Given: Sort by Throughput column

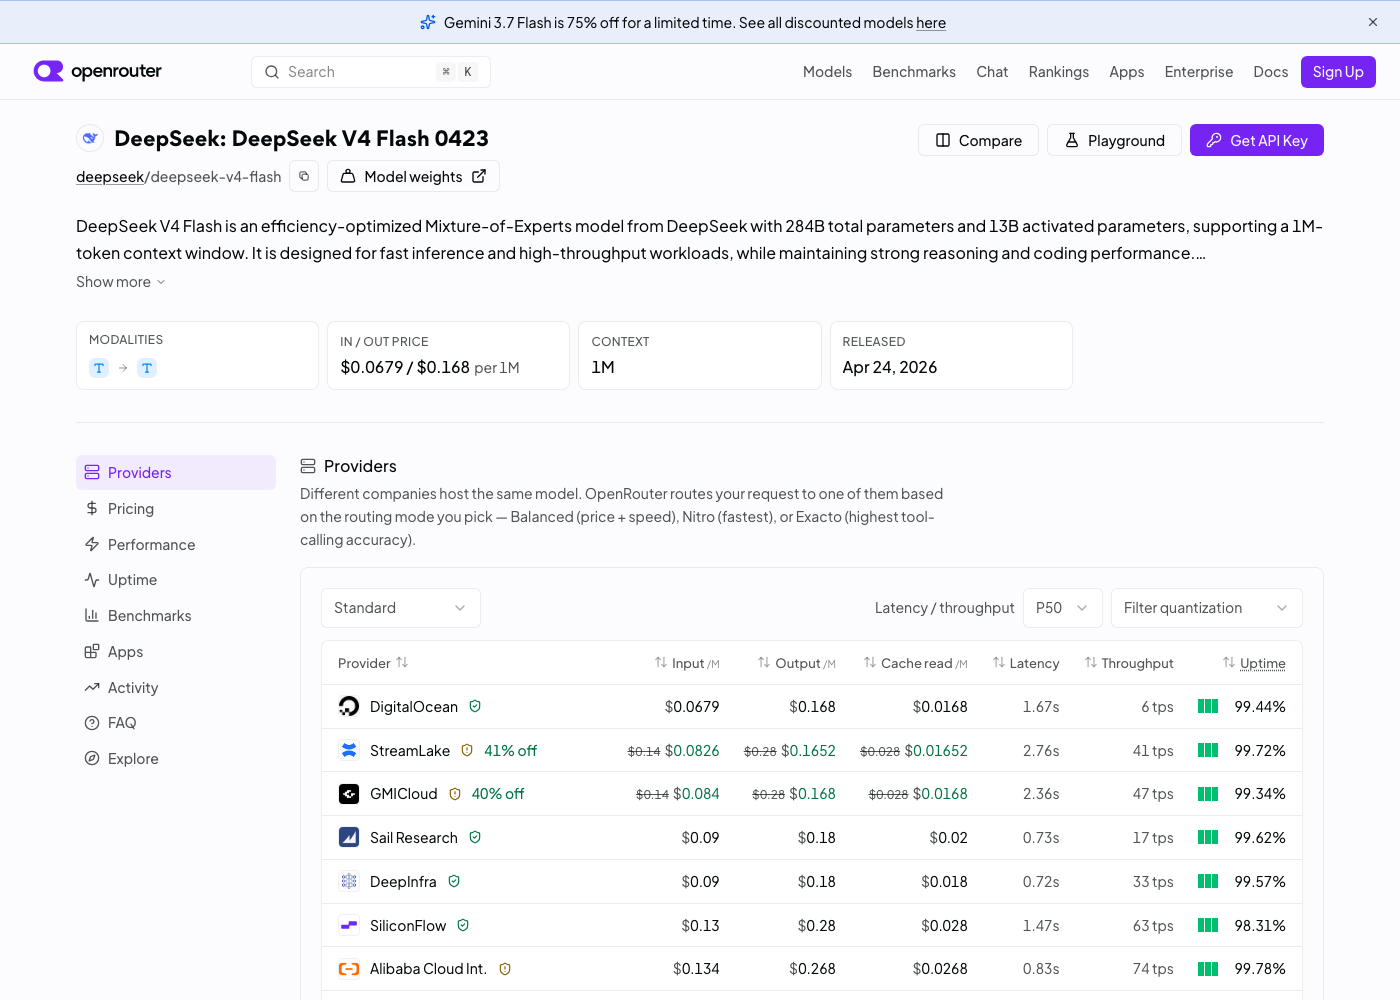Looking at the screenshot, I should (1129, 663).
